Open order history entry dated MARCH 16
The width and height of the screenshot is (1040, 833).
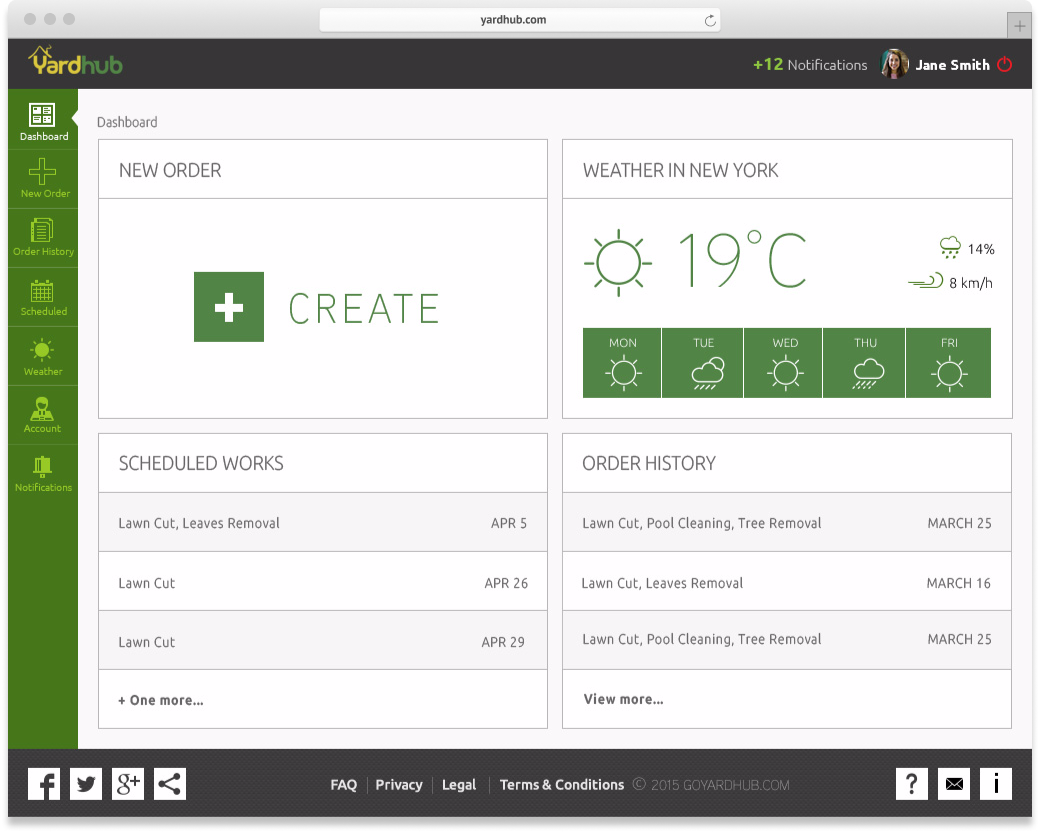coord(787,582)
